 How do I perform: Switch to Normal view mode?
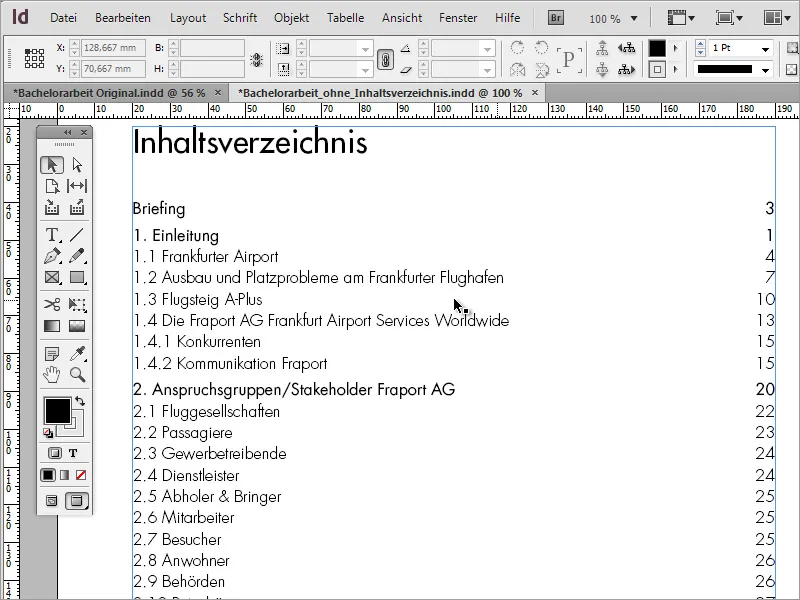pos(52,501)
